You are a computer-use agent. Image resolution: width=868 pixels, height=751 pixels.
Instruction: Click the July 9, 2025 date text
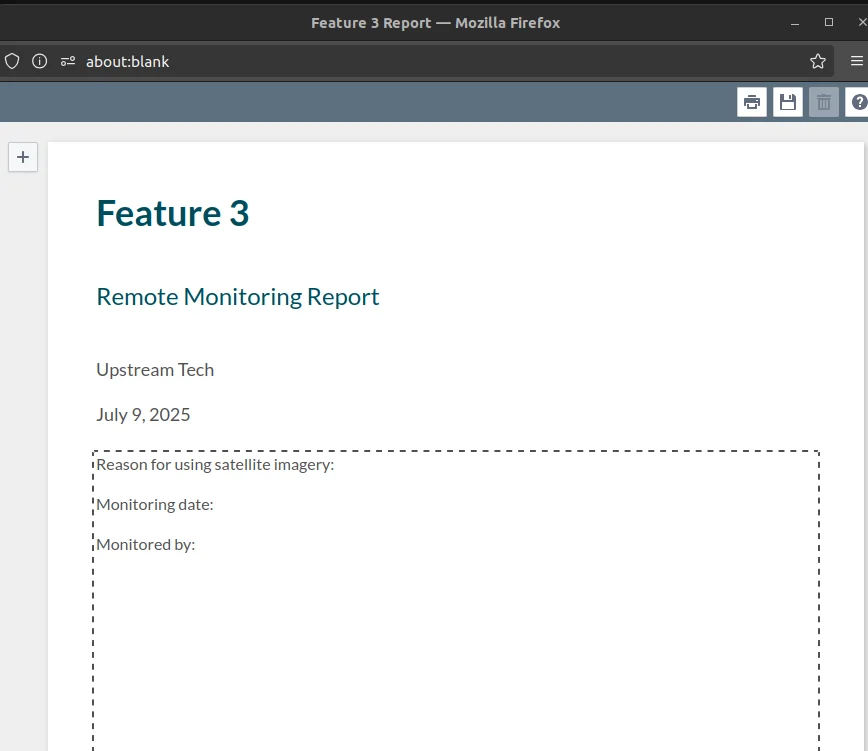pos(143,415)
